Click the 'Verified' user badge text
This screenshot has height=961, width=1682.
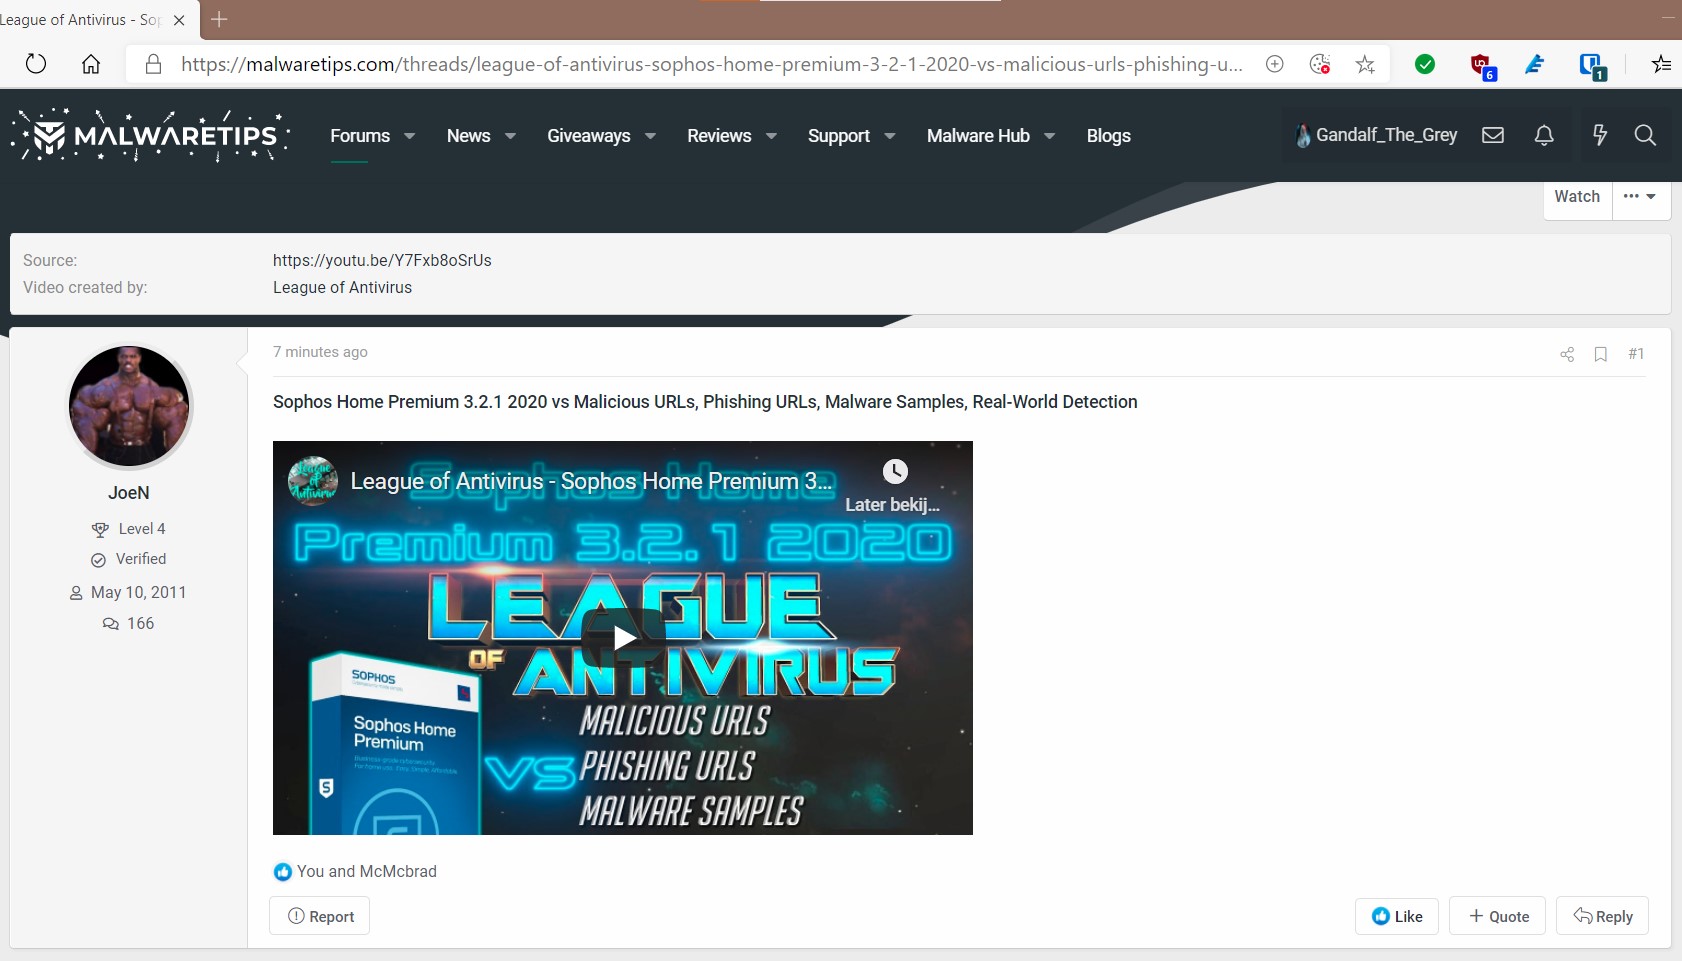click(x=141, y=559)
